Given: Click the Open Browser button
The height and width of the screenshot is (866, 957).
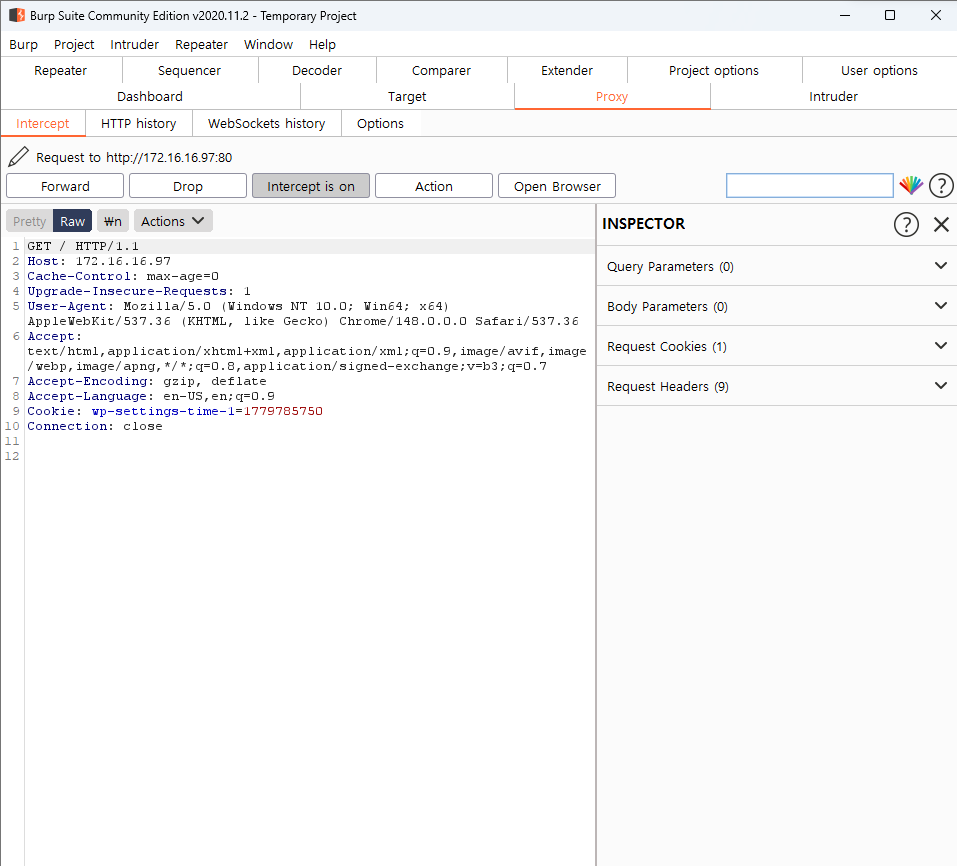Looking at the screenshot, I should [557, 186].
